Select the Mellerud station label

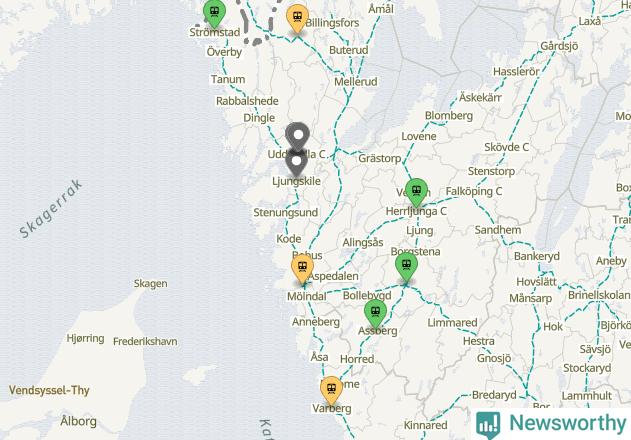coord(356,82)
